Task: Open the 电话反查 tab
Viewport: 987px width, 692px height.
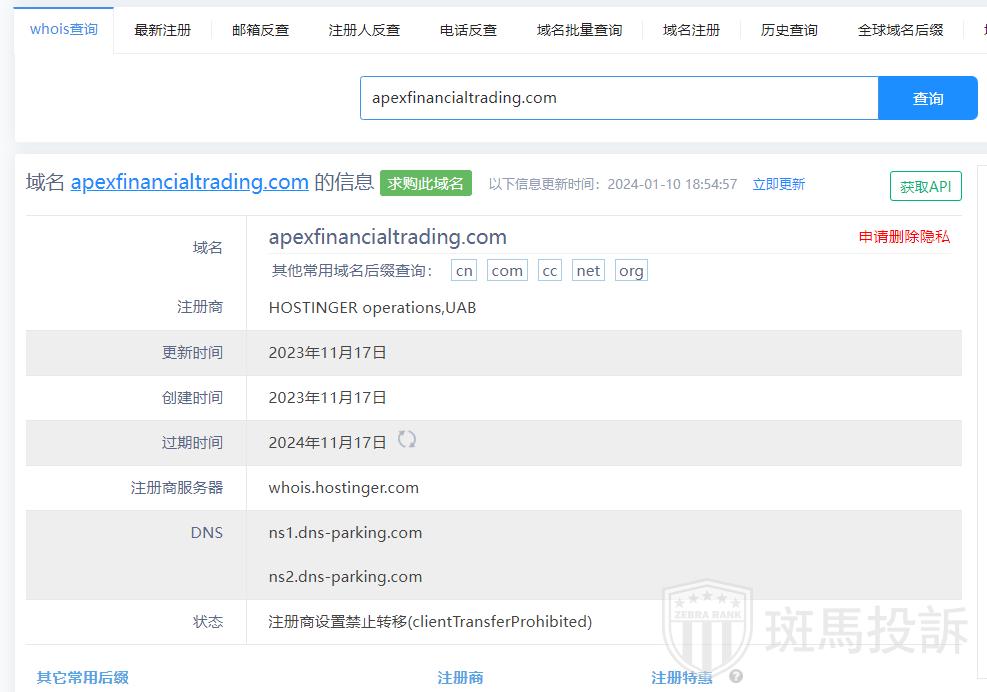Action: click(468, 30)
